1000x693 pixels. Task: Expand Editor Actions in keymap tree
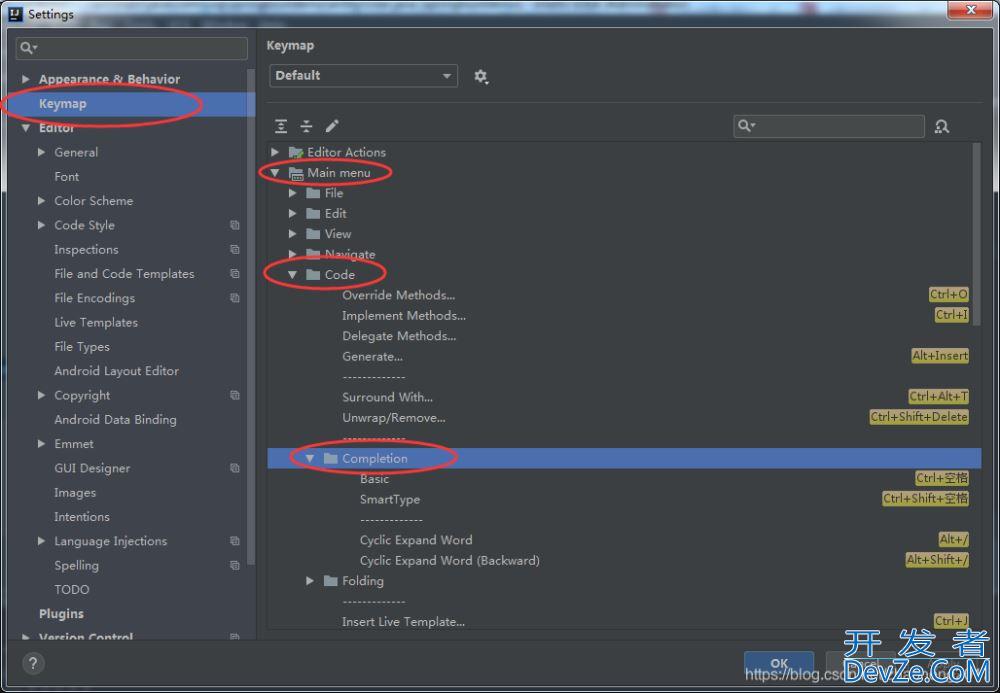[x=275, y=152]
